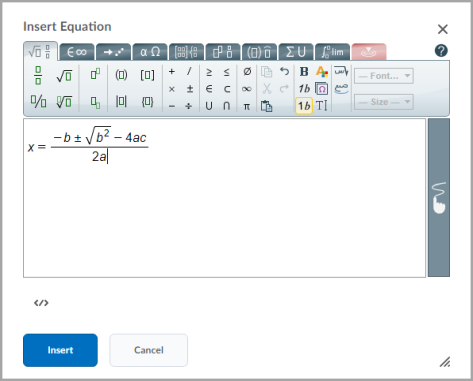Open the text color picker

click(322, 72)
